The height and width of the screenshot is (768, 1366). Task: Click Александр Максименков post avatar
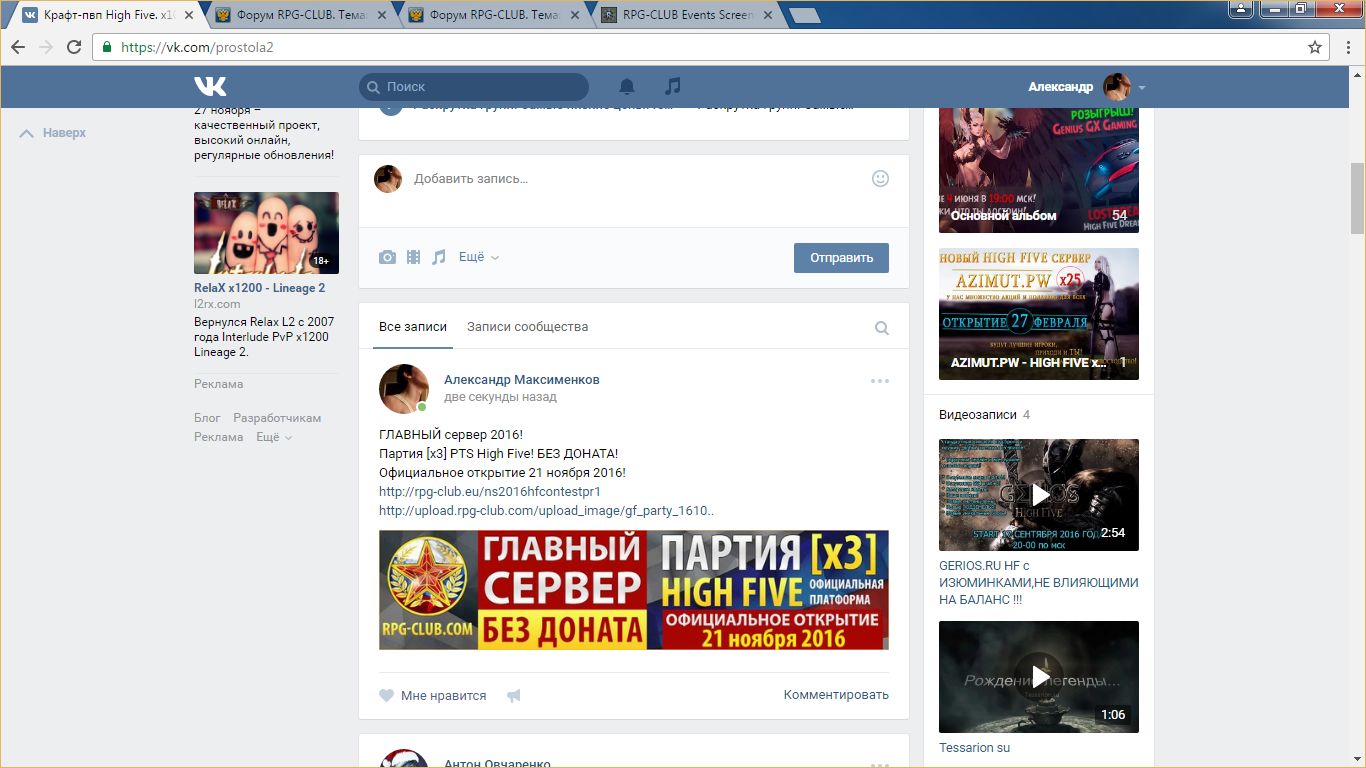(404, 389)
